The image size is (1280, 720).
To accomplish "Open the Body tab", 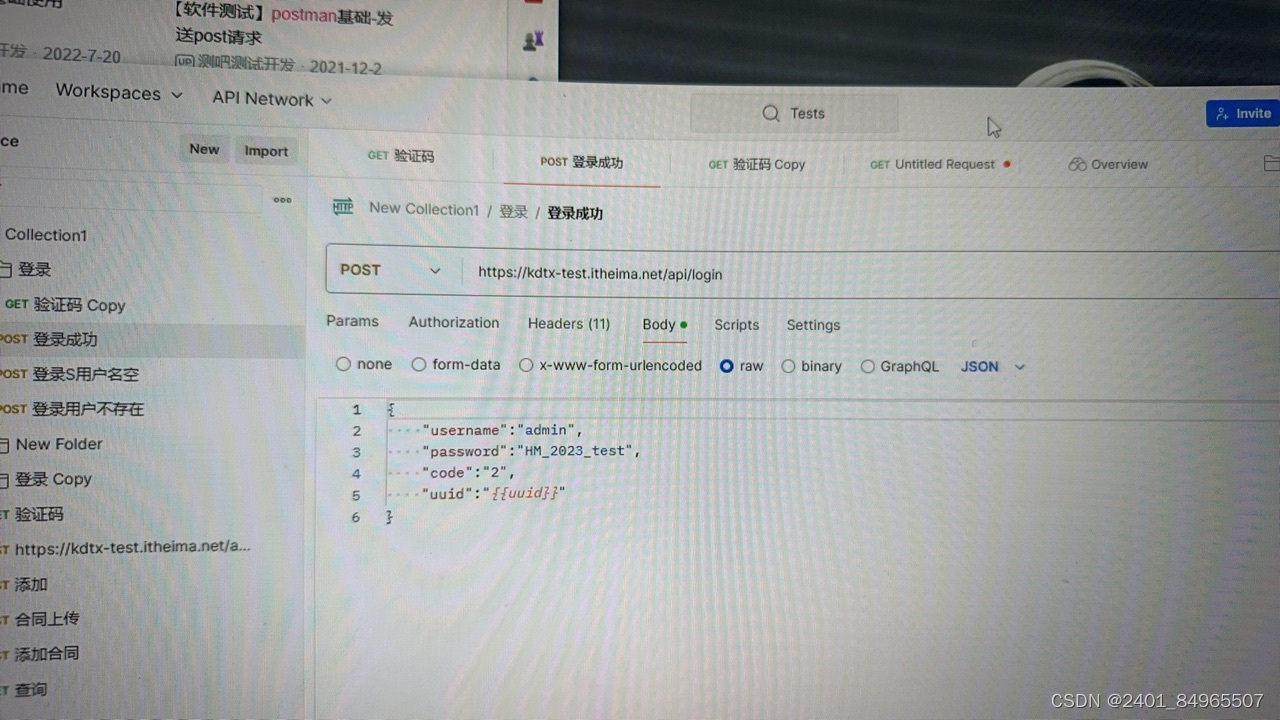I will 664,324.
